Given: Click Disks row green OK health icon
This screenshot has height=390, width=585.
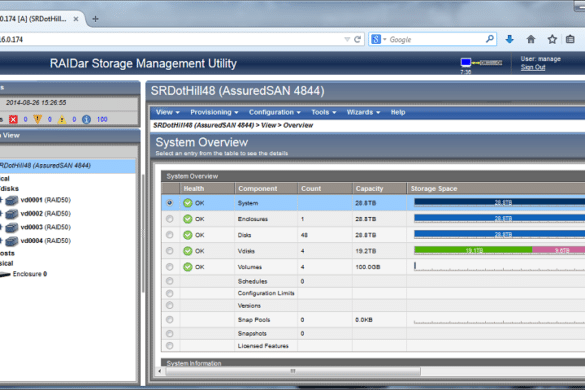Looking at the screenshot, I should (x=188, y=235).
